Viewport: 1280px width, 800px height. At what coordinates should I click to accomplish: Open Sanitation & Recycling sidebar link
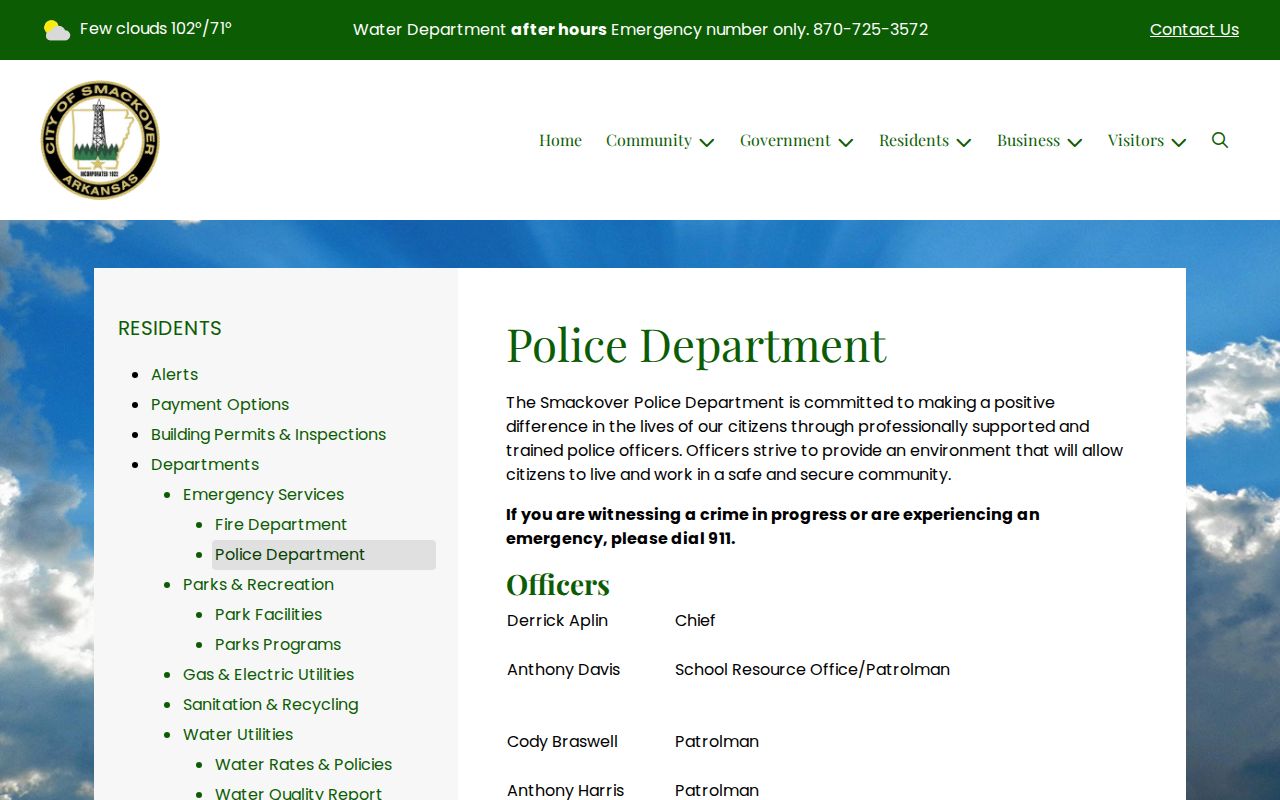pos(270,704)
